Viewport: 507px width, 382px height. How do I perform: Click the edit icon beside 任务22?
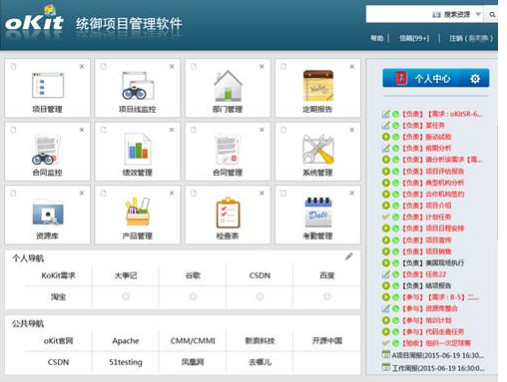[386, 274]
